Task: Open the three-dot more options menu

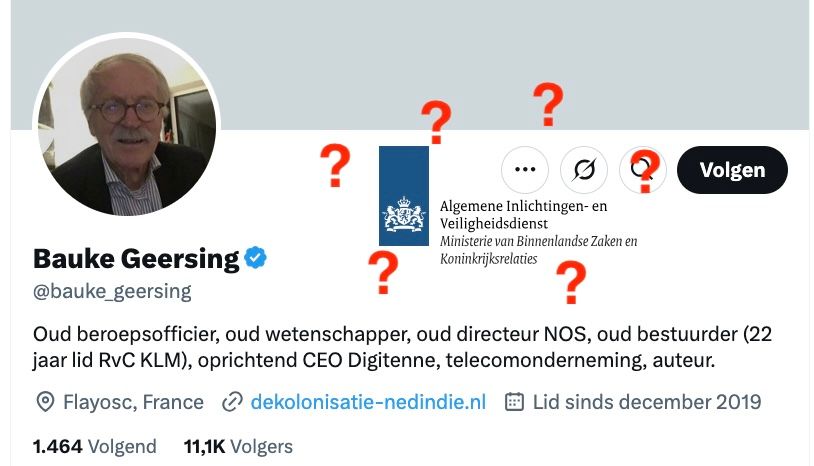Action: (525, 170)
